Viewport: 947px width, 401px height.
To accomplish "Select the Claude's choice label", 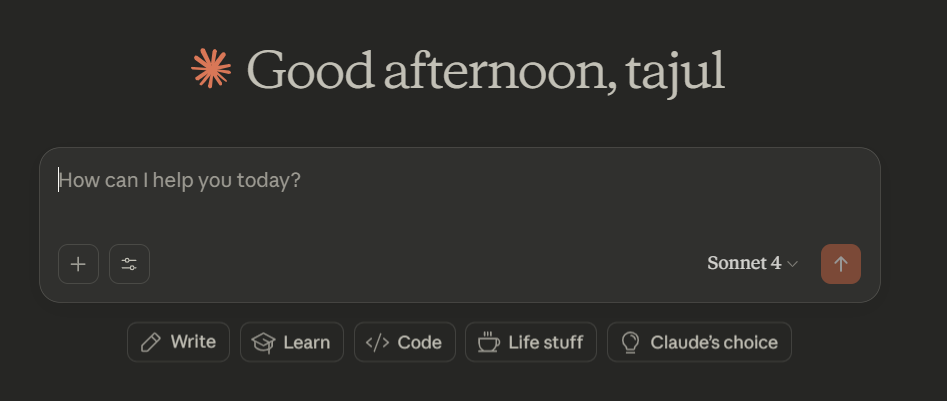I will tap(713, 342).
